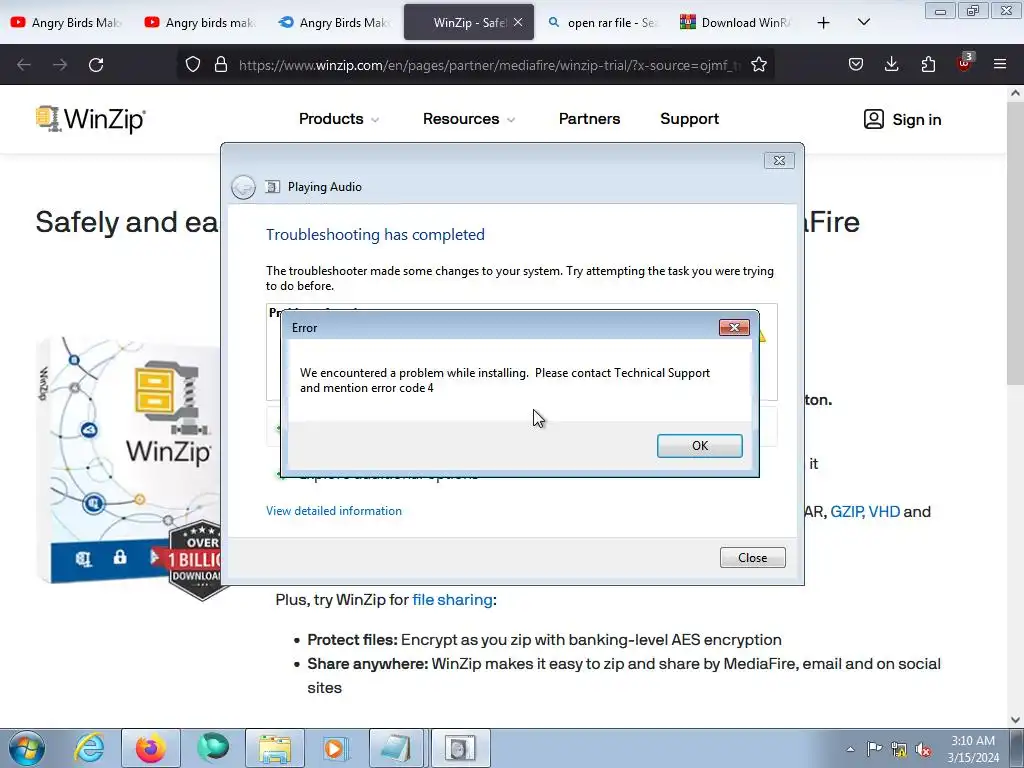Click the WinZip product box image
This screenshot has width=1024, height=768.
131,460
